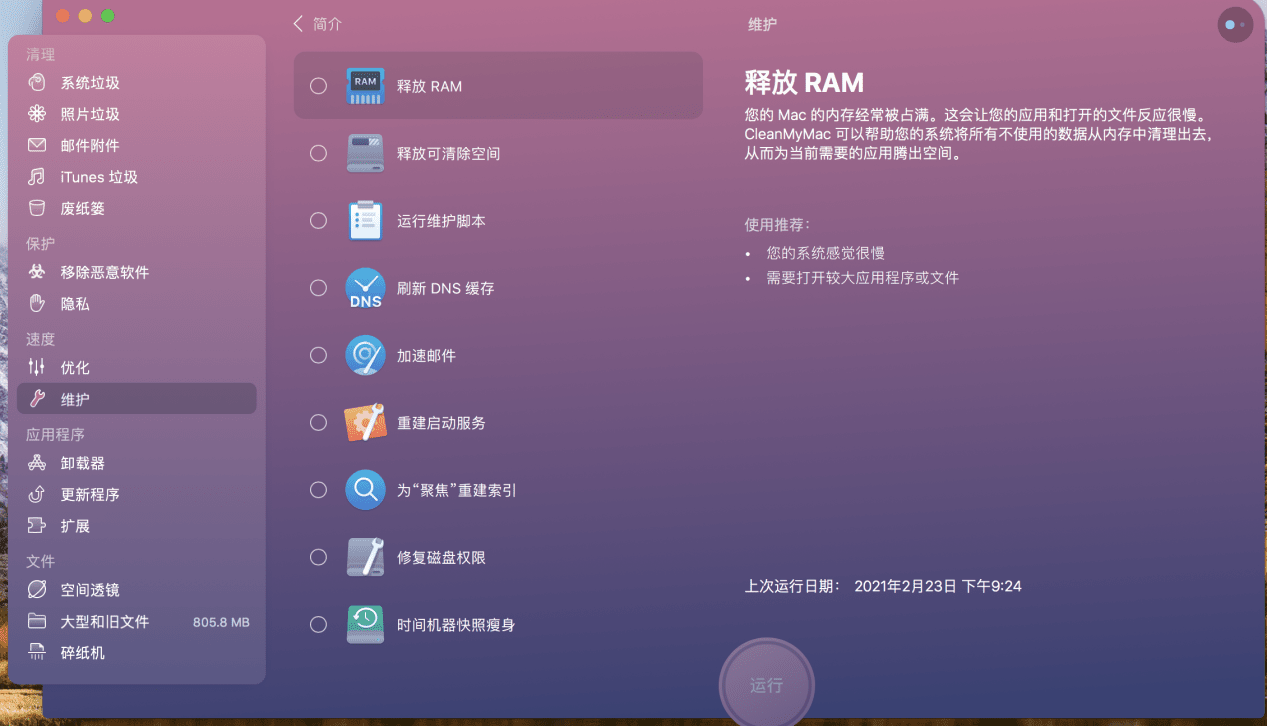The width and height of the screenshot is (1267, 726).
Task: Select the 时间机器快照瘦身 radio button
Action: click(x=318, y=624)
